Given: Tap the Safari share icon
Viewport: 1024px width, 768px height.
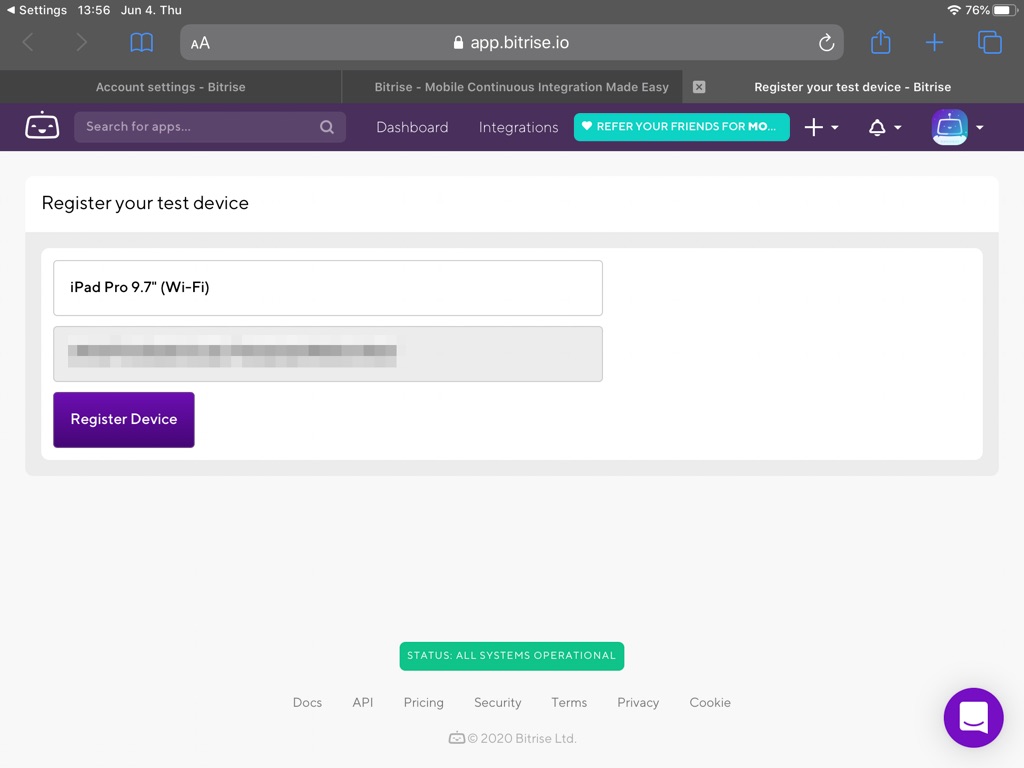Looking at the screenshot, I should (x=880, y=42).
